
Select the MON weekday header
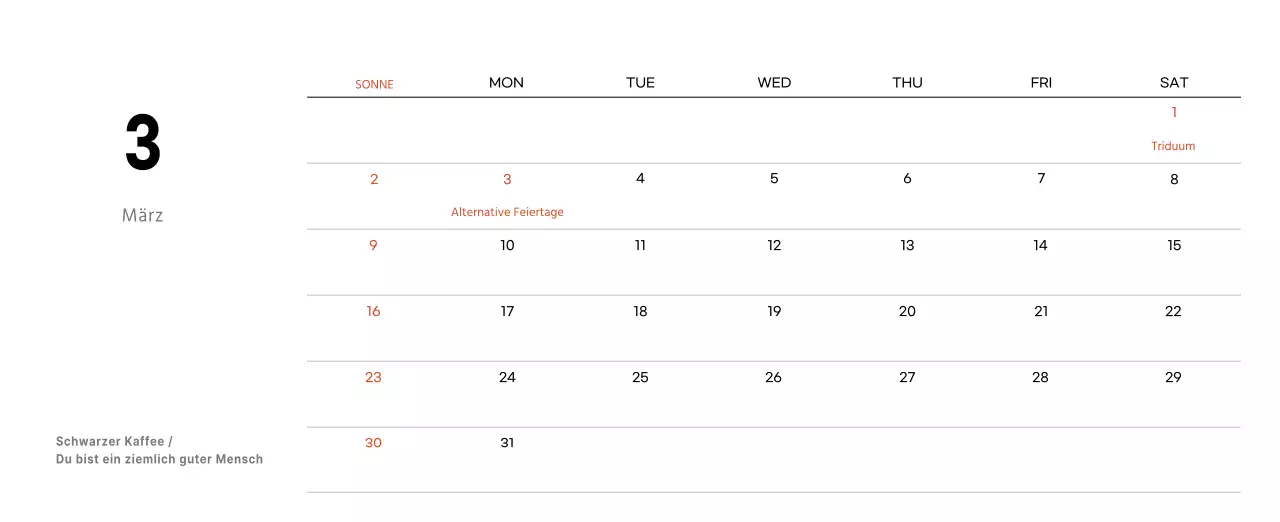point(506,83)
